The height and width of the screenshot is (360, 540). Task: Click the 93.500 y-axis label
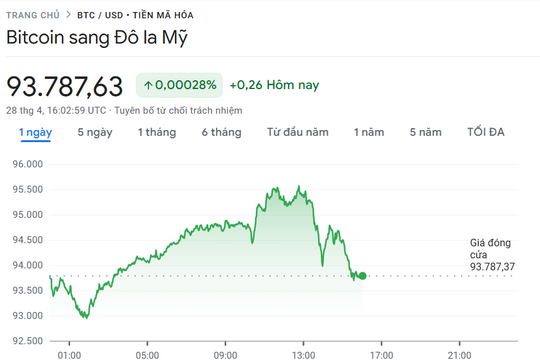pos(28,290)
